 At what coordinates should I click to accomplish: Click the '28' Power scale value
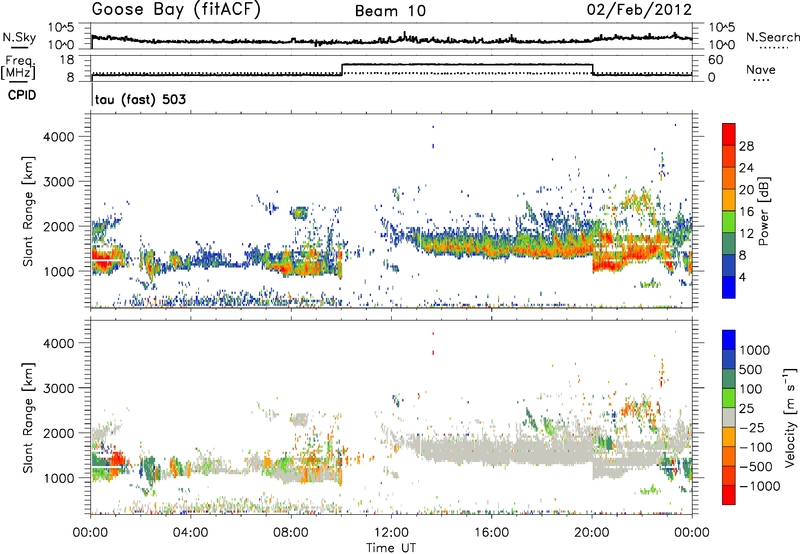pyautogui.click(x=746, y=146)
